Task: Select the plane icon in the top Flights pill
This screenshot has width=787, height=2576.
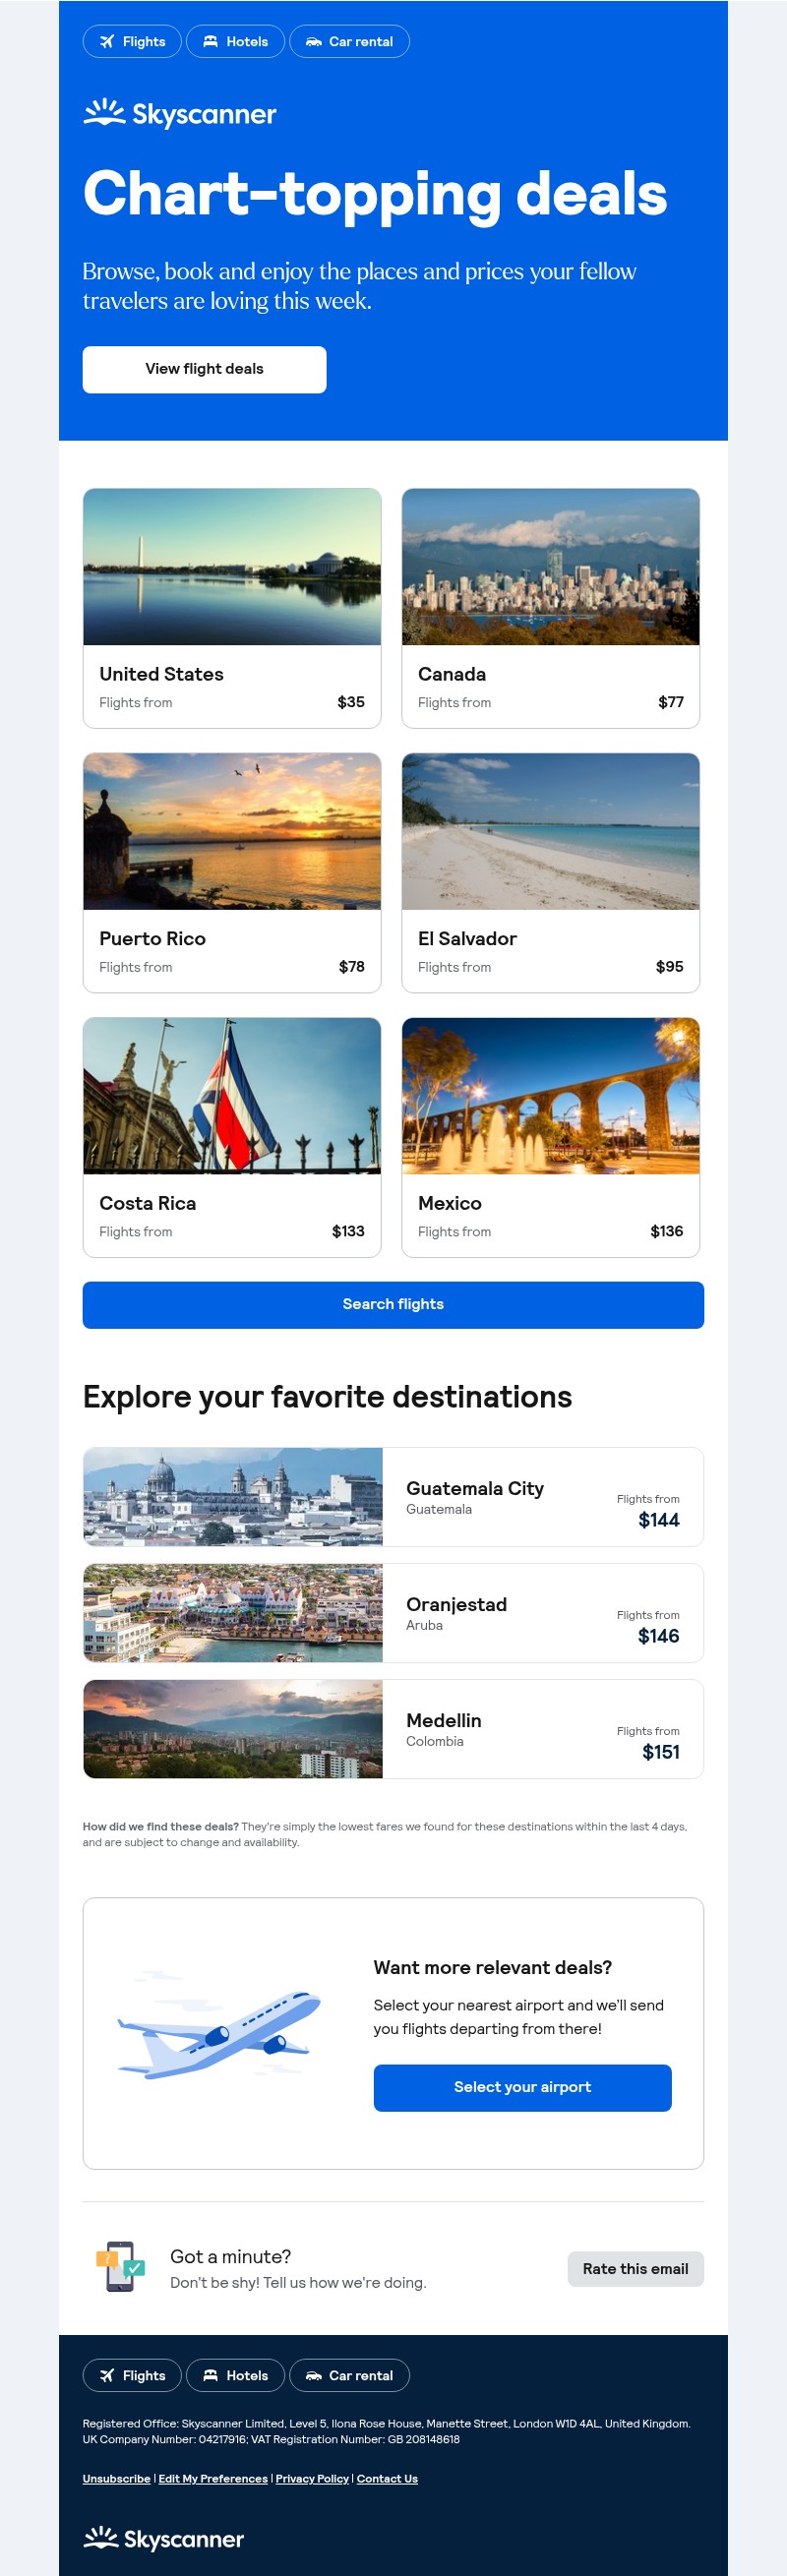Action: tap(106, 41)
